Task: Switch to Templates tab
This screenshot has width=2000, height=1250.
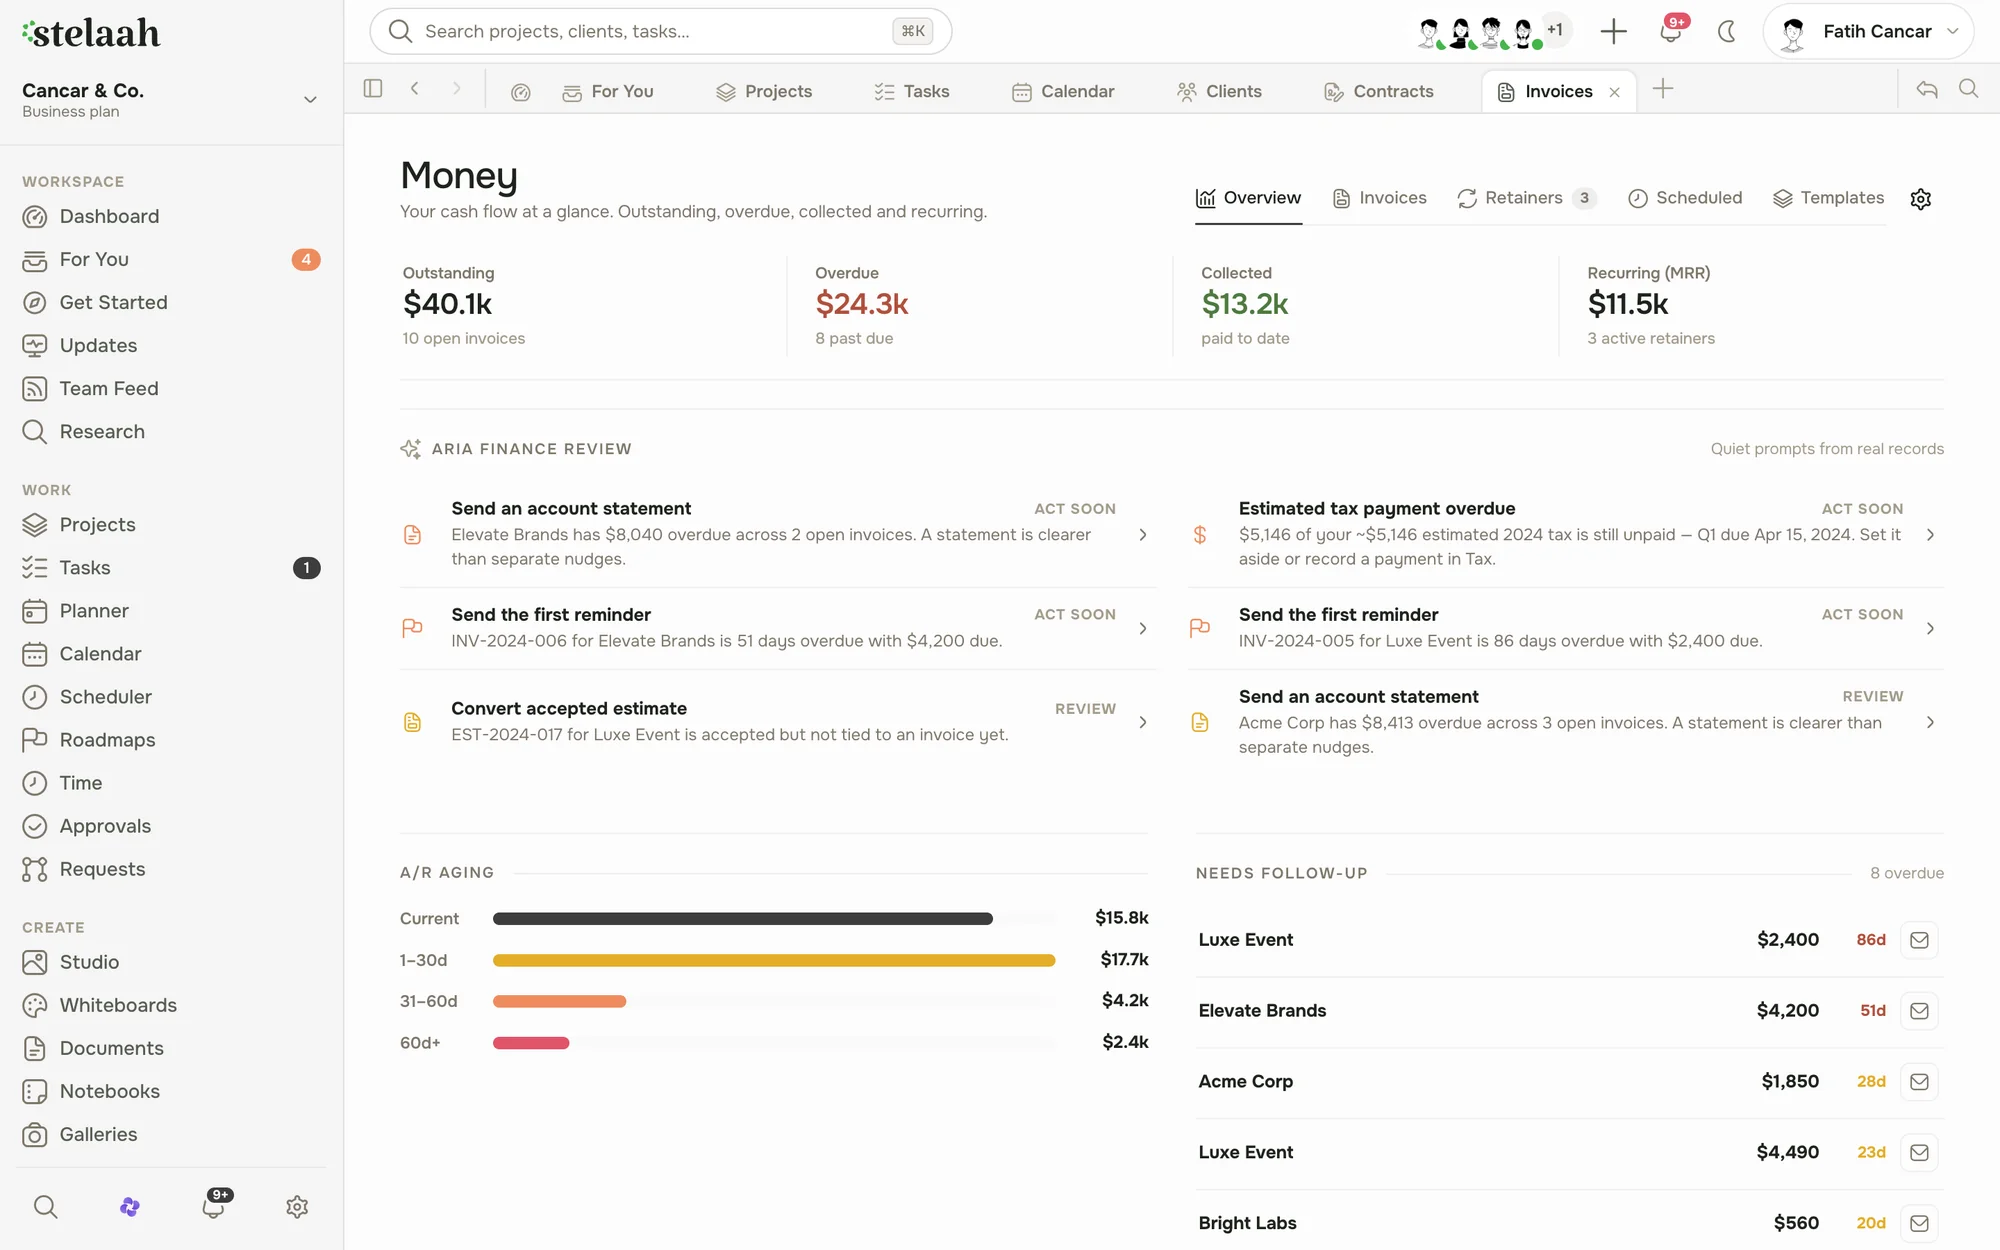Action: coord(1828,198)
